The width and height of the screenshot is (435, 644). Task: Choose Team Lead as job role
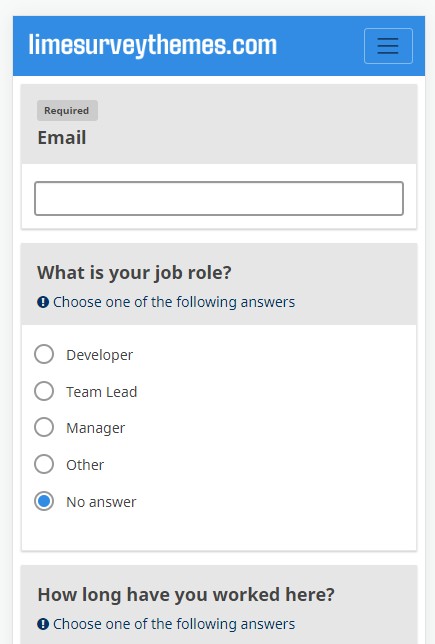[x=44, y=391]
